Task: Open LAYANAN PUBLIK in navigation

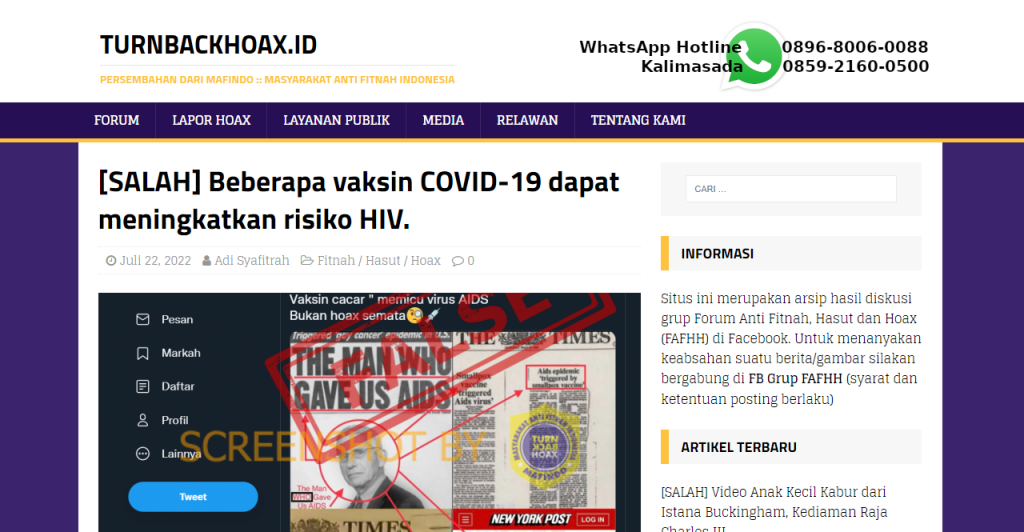Action: tap(336, 120)
